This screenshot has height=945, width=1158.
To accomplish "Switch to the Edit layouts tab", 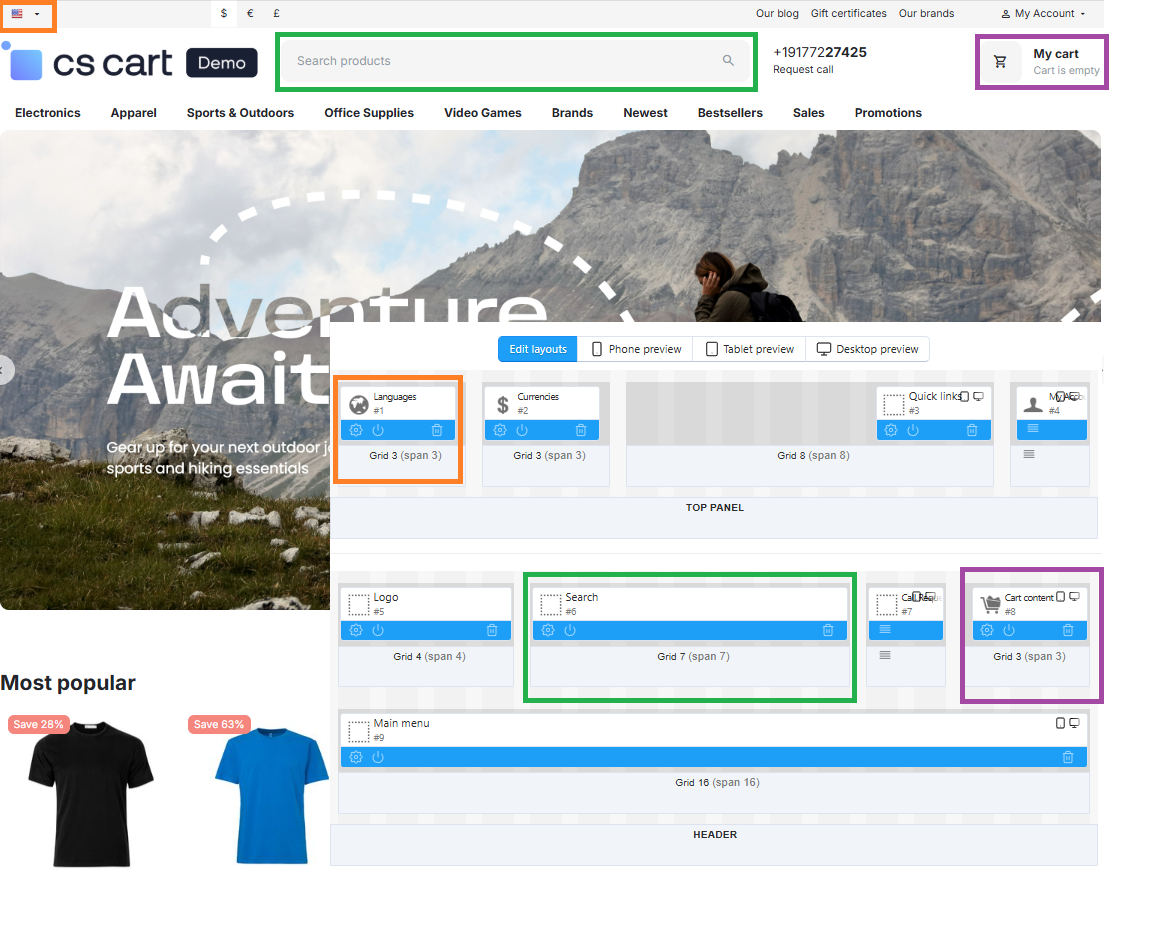I will pos(538,349).
